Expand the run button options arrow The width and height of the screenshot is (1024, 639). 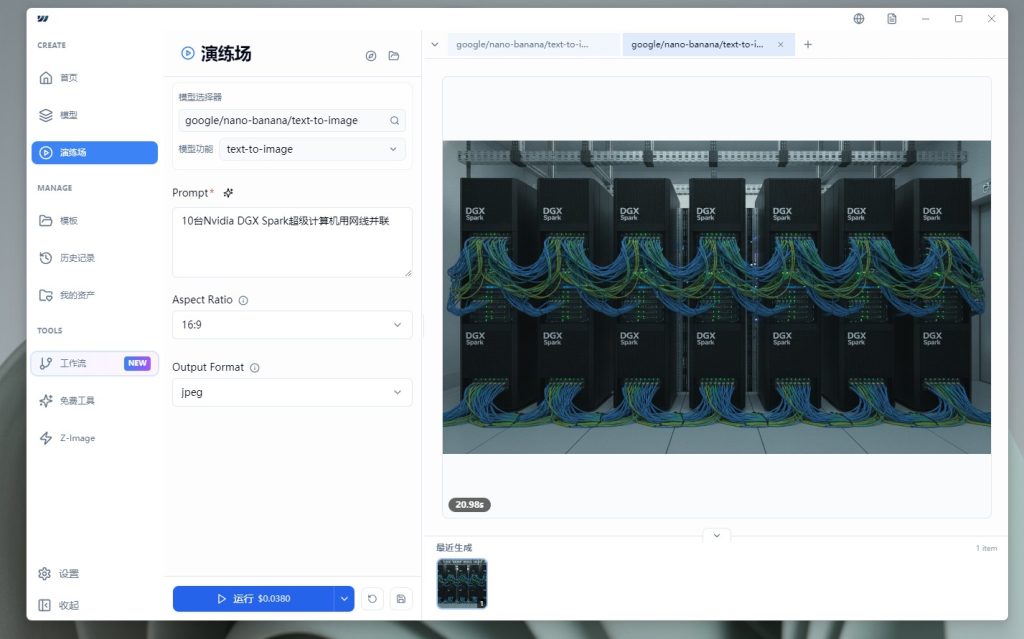(344, 598)
